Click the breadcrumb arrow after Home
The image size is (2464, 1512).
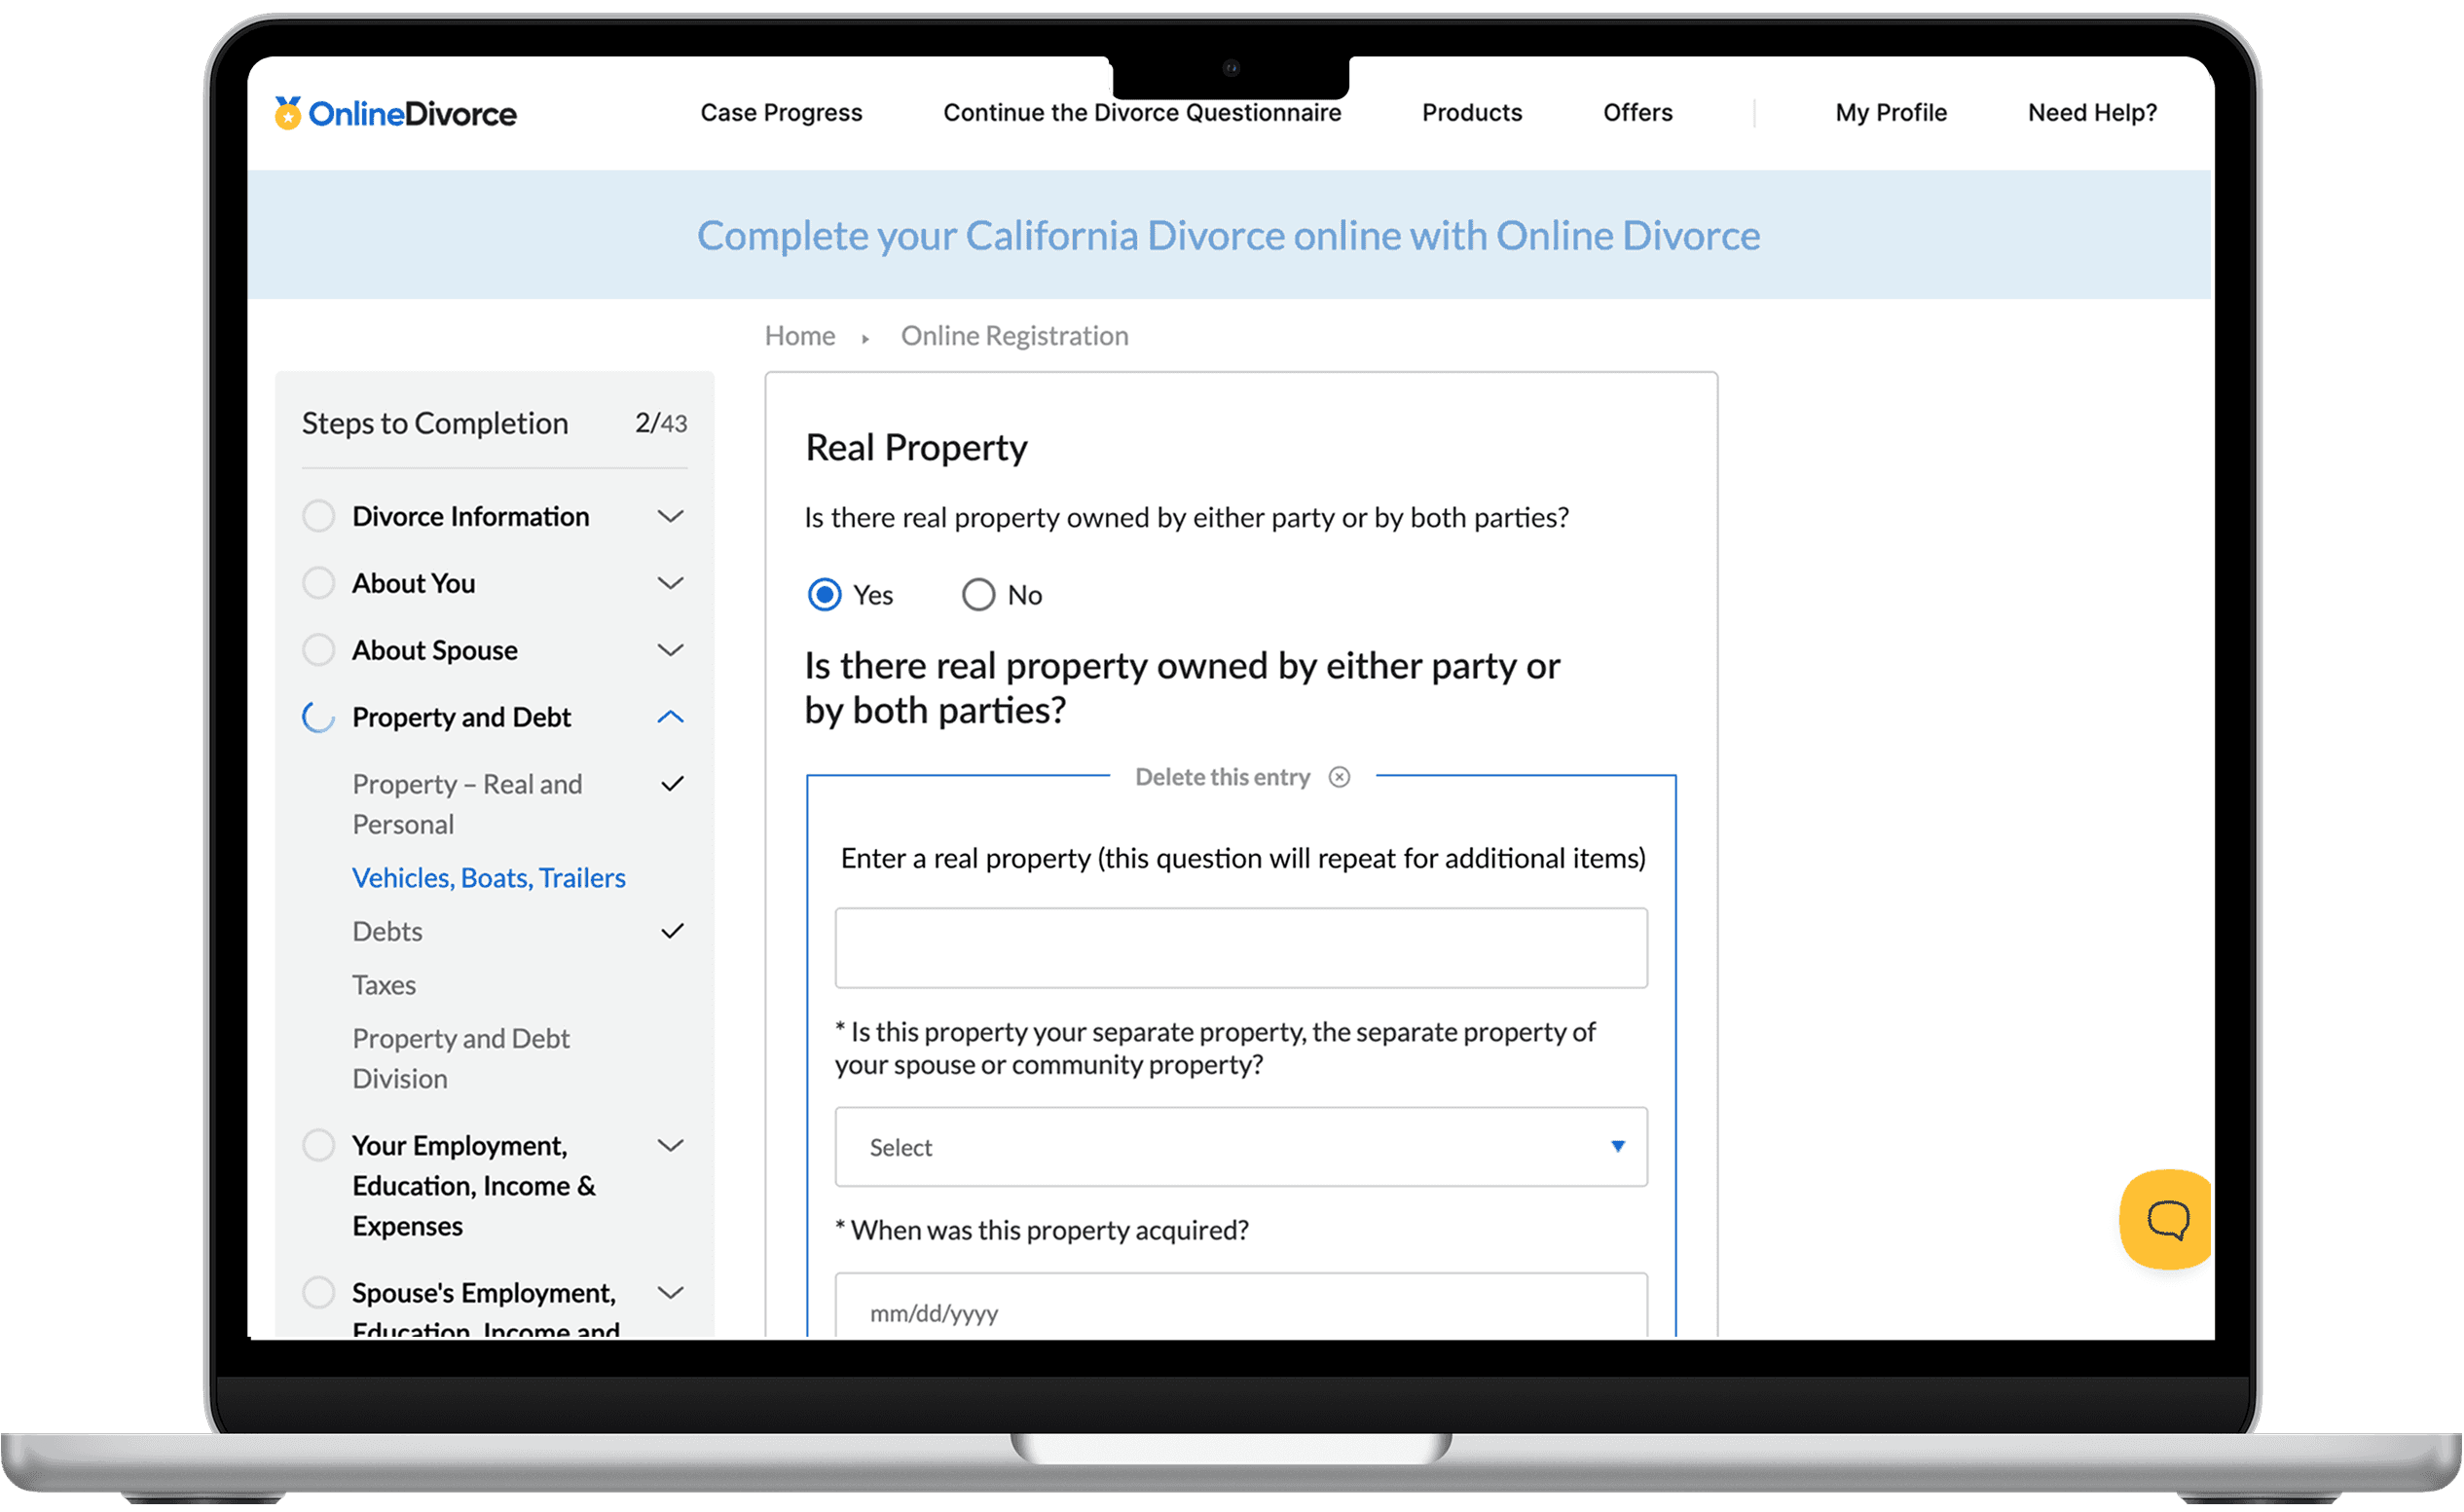pyautogui.click(x=865, y=337)
